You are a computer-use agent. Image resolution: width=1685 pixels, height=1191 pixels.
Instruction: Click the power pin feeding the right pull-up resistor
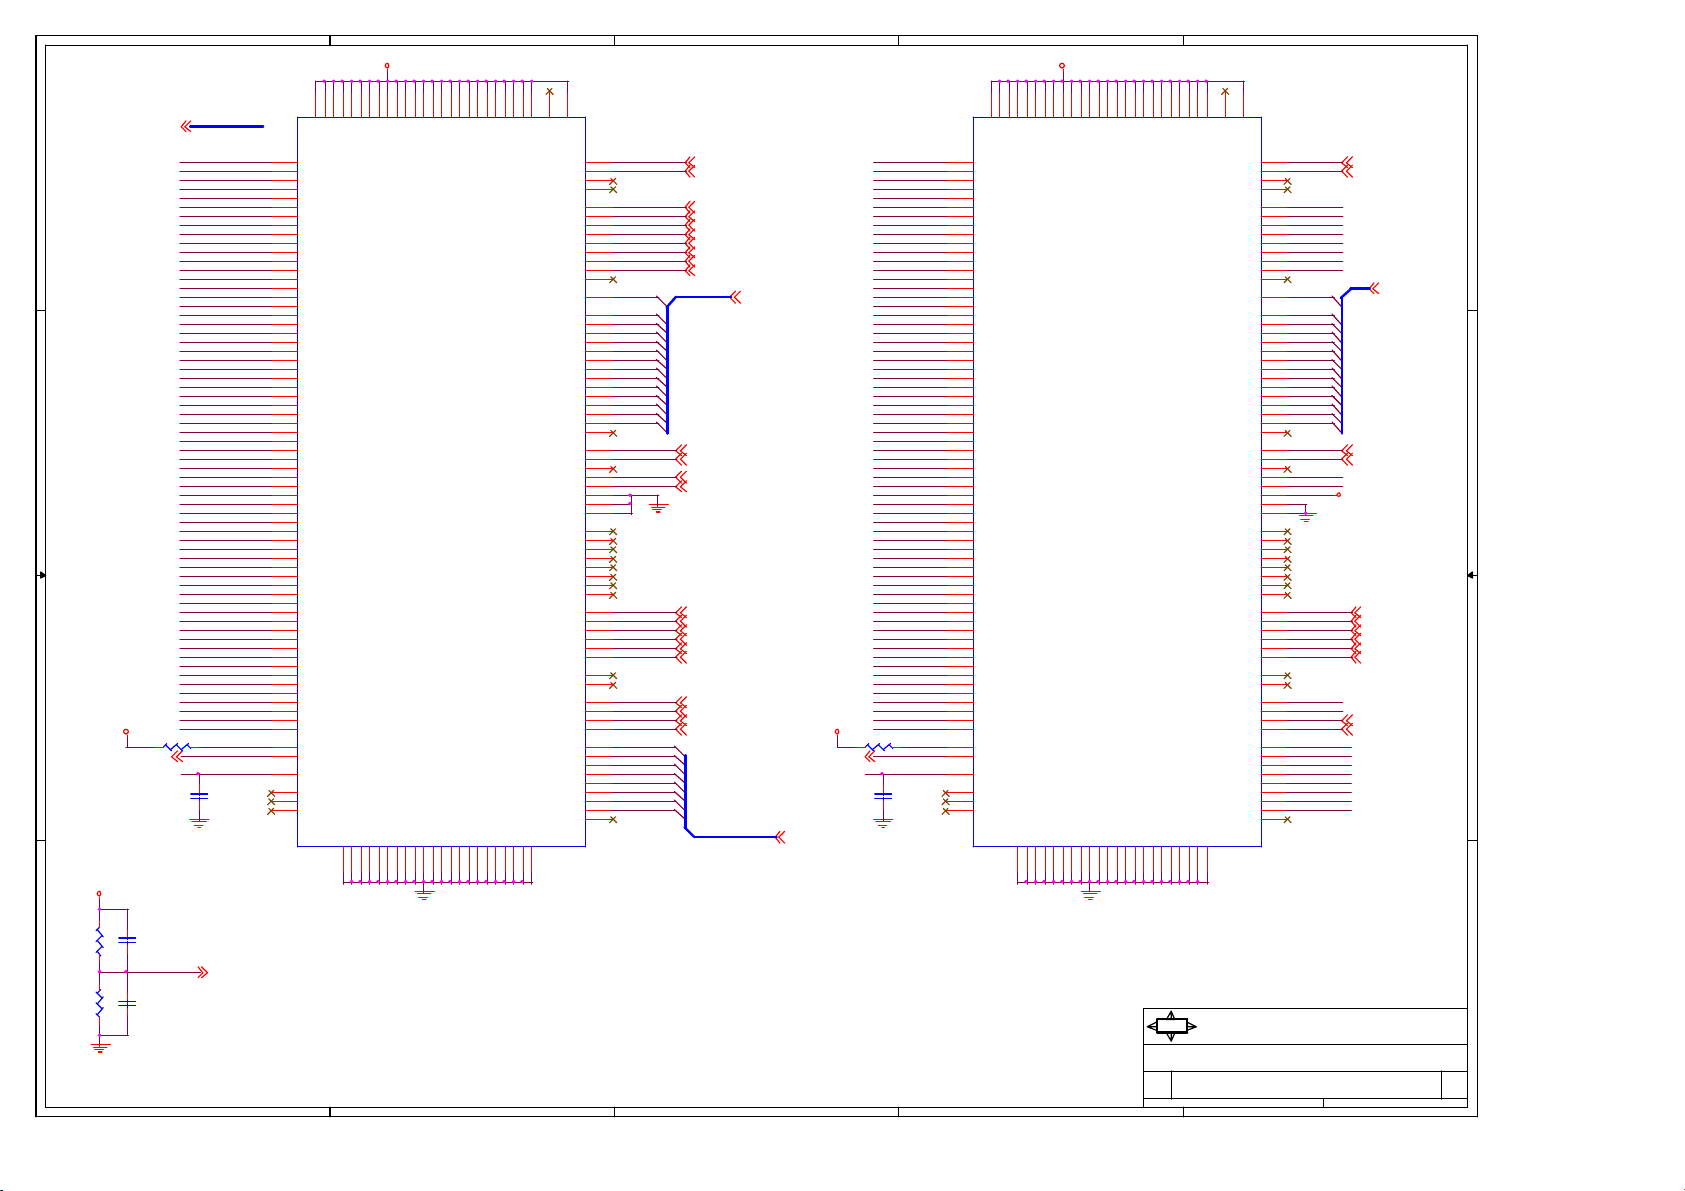tap(837, 732)
